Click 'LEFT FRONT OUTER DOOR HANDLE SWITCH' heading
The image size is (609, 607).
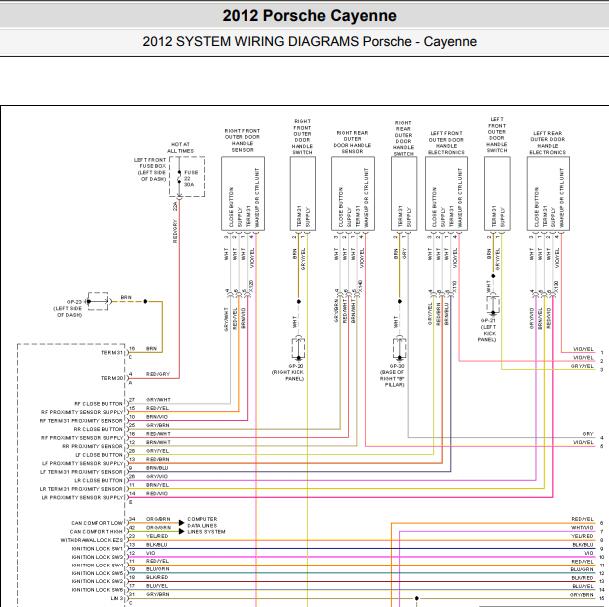tap(497, 135)
